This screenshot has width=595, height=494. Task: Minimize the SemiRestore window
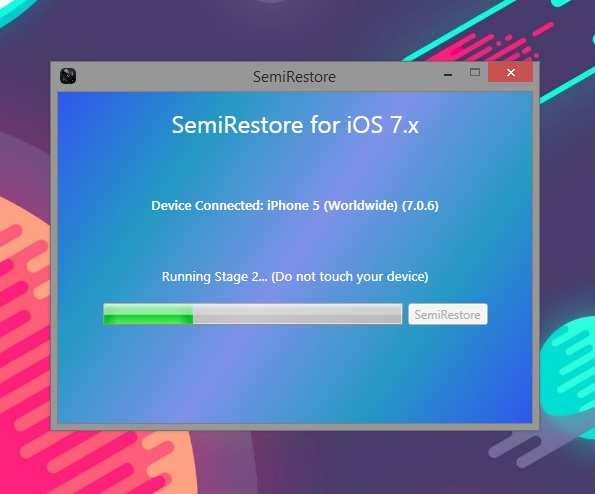point(448,74)
